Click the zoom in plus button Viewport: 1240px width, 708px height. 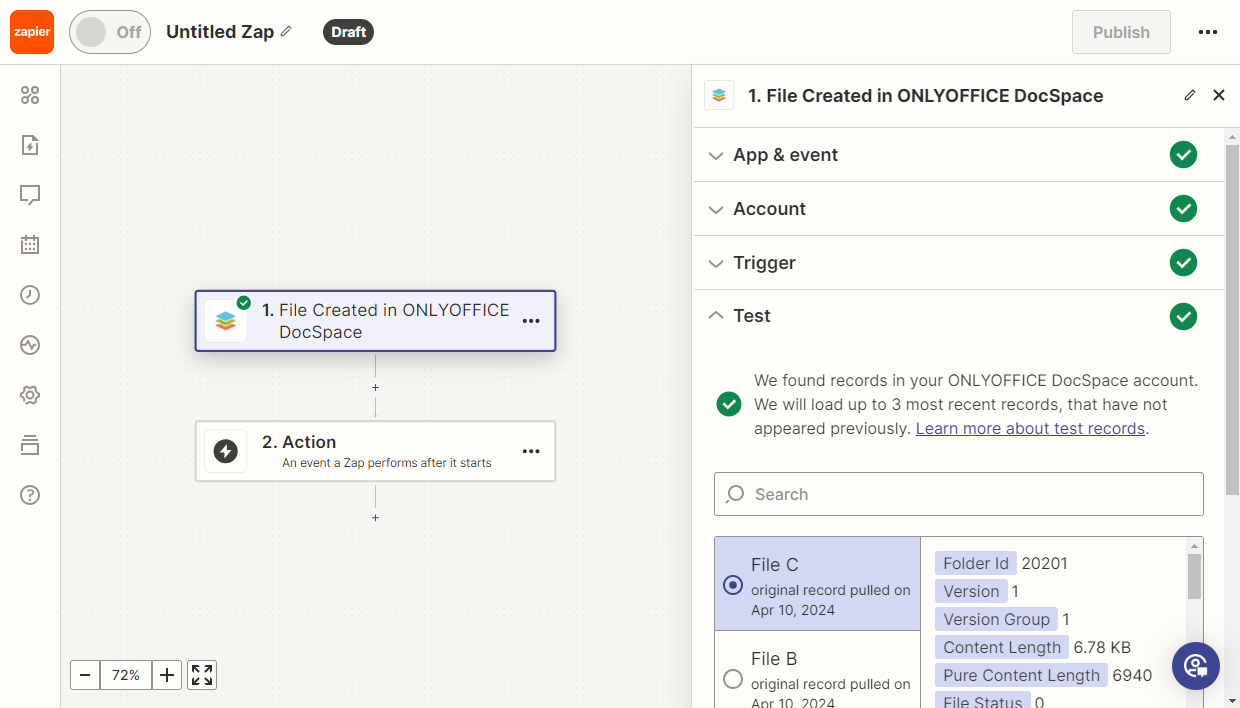[167, 675]
